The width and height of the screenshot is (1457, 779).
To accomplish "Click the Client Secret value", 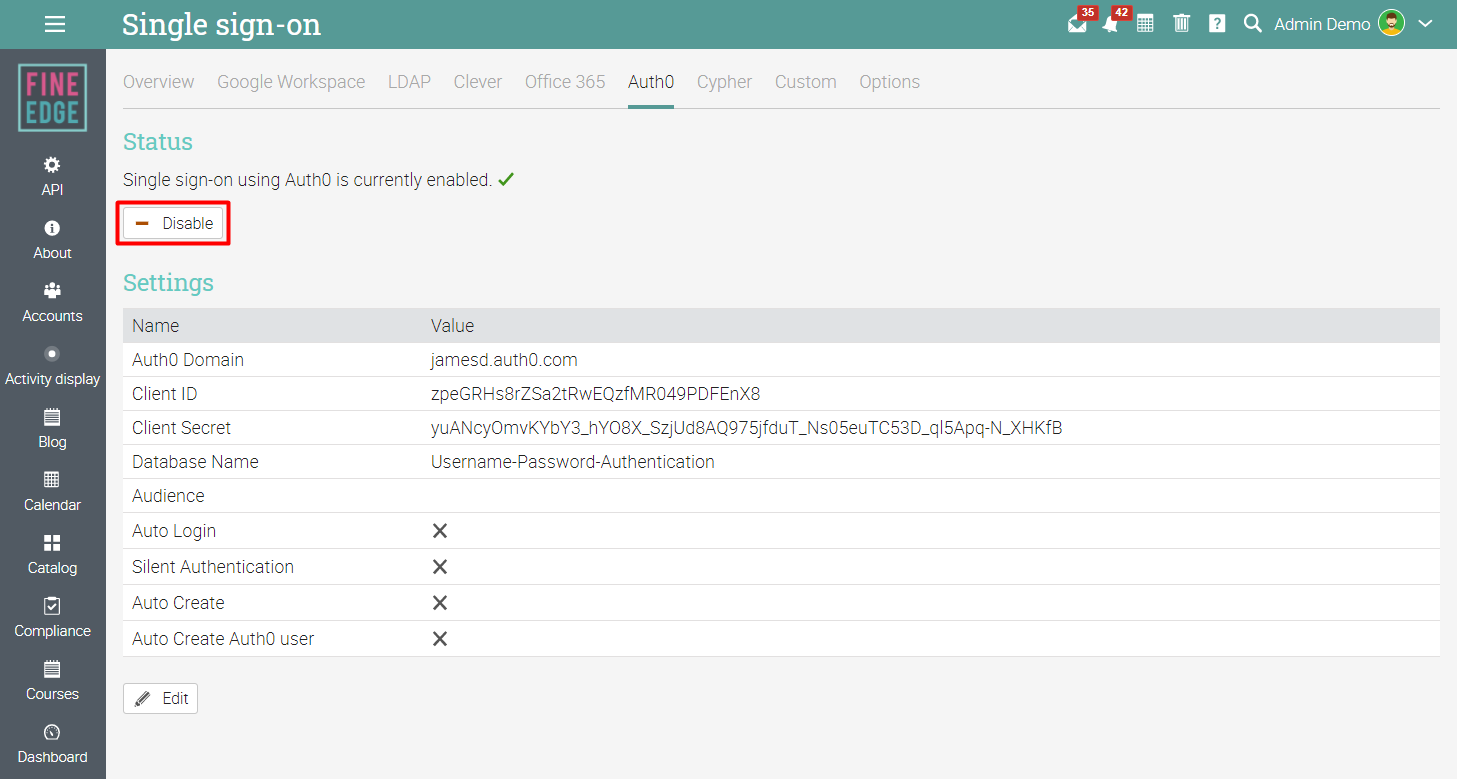I will click(x=746, y=428).
